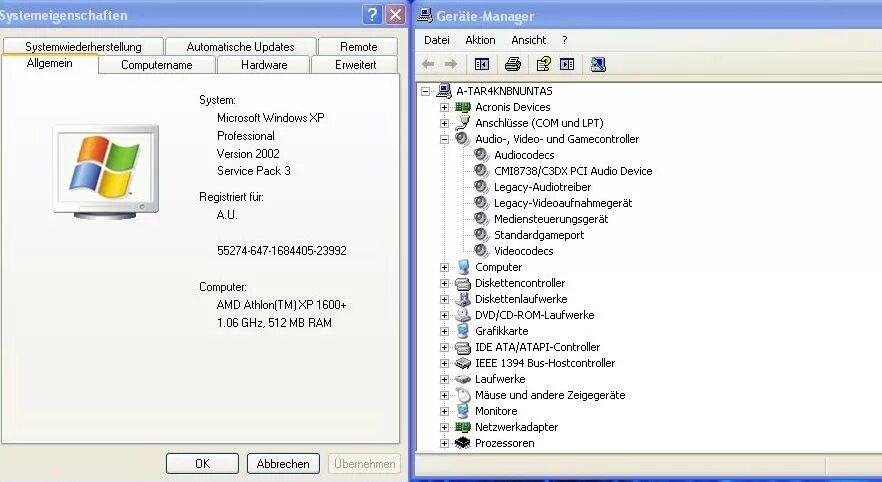882x482 pixels.
Task: Click the A-TAR4KNBNUNTAS computer icon
Action: point(444,91)
